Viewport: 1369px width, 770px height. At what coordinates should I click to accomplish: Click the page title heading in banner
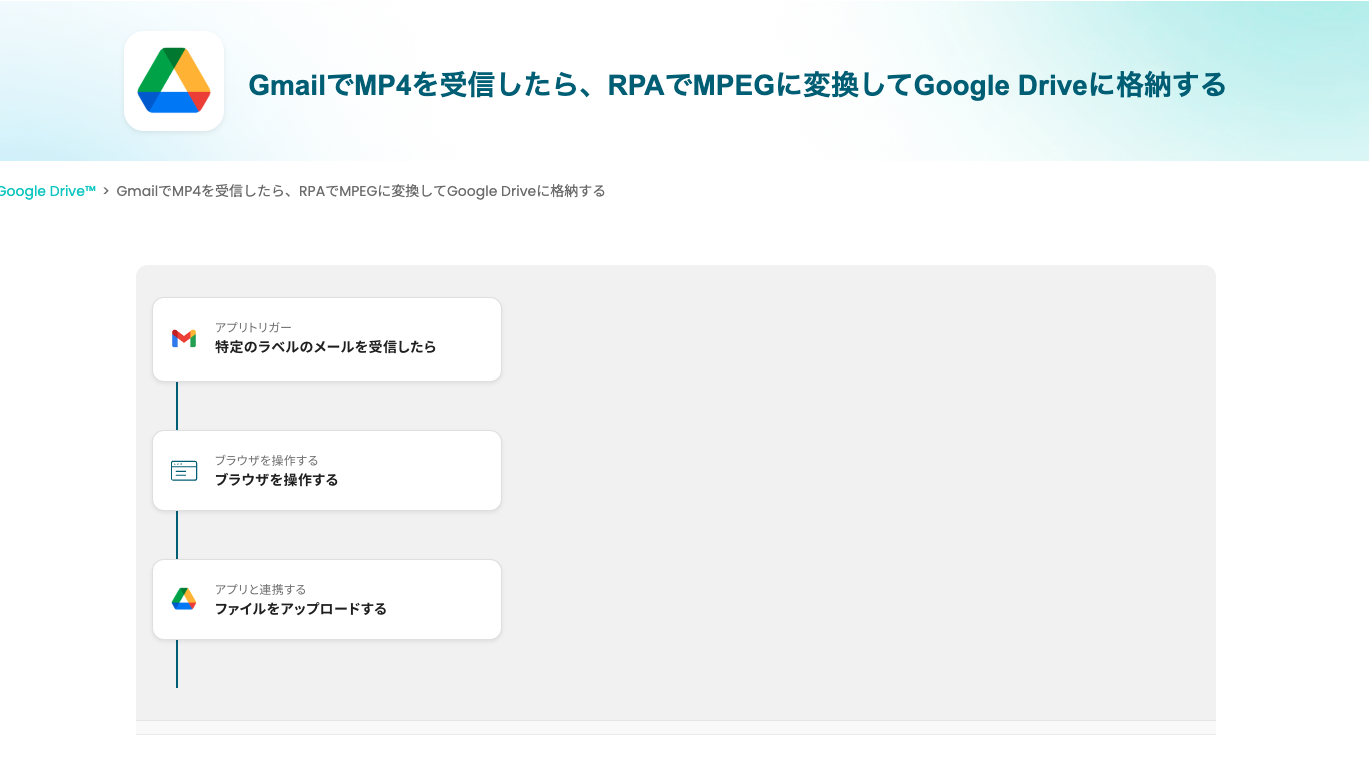coord(736,86)
